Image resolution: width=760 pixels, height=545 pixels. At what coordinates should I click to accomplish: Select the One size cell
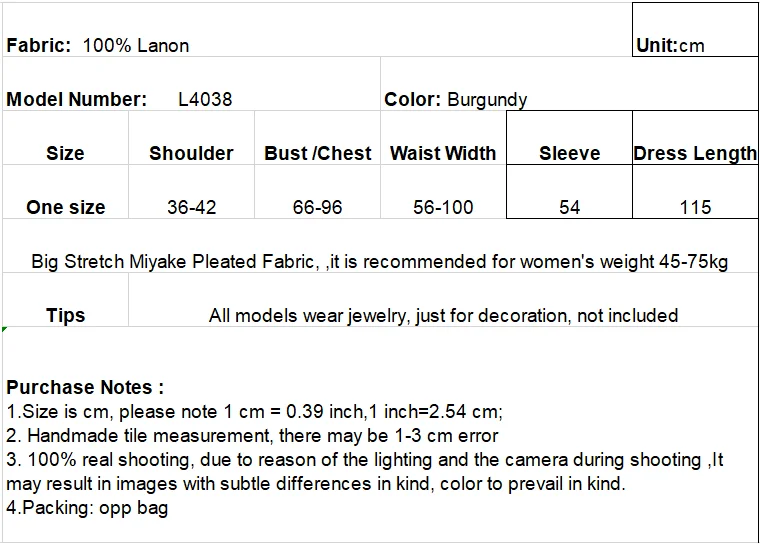pos(65,192)
